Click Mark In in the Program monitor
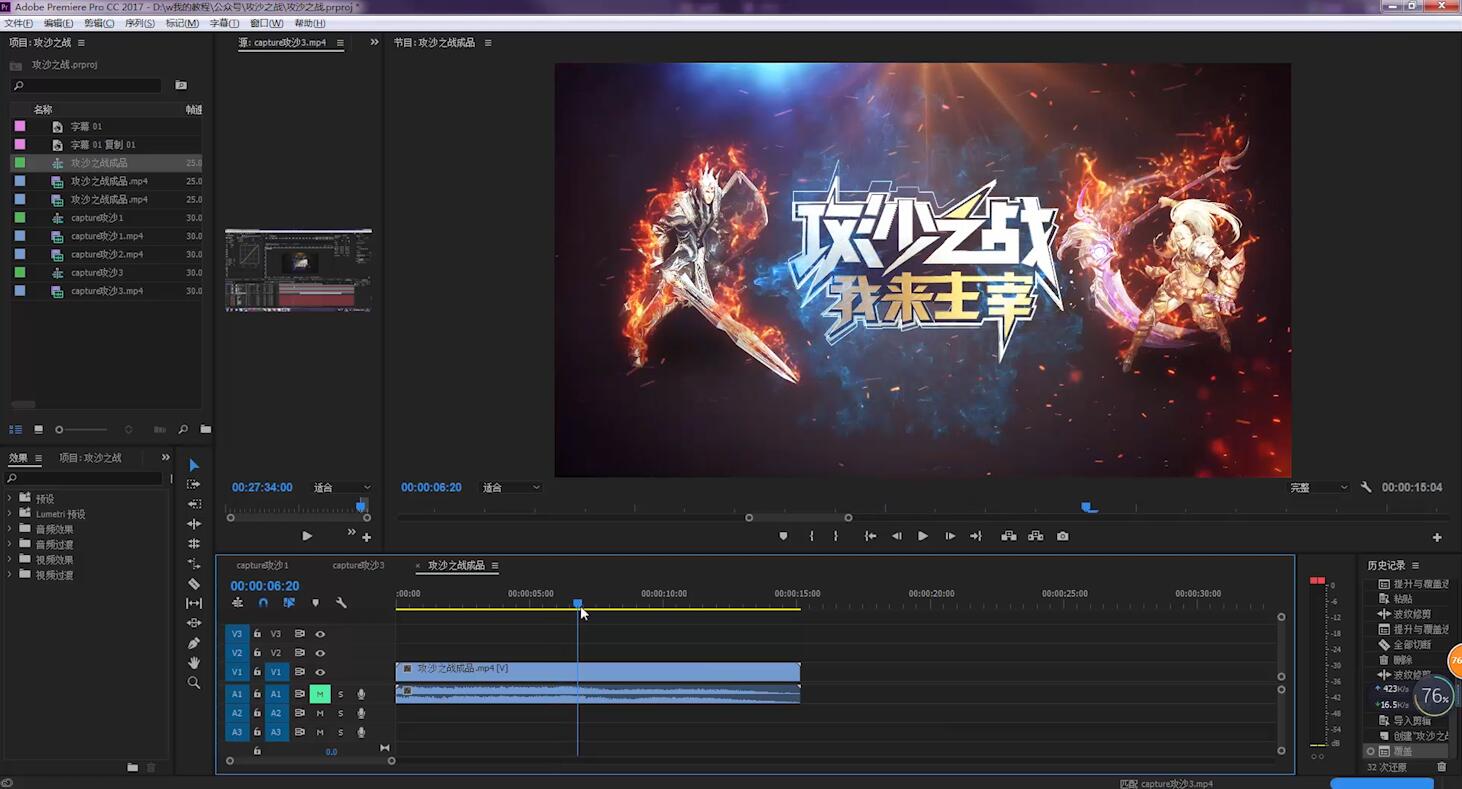The width and height of the screenshot is (1462, 789). point(811,536)
